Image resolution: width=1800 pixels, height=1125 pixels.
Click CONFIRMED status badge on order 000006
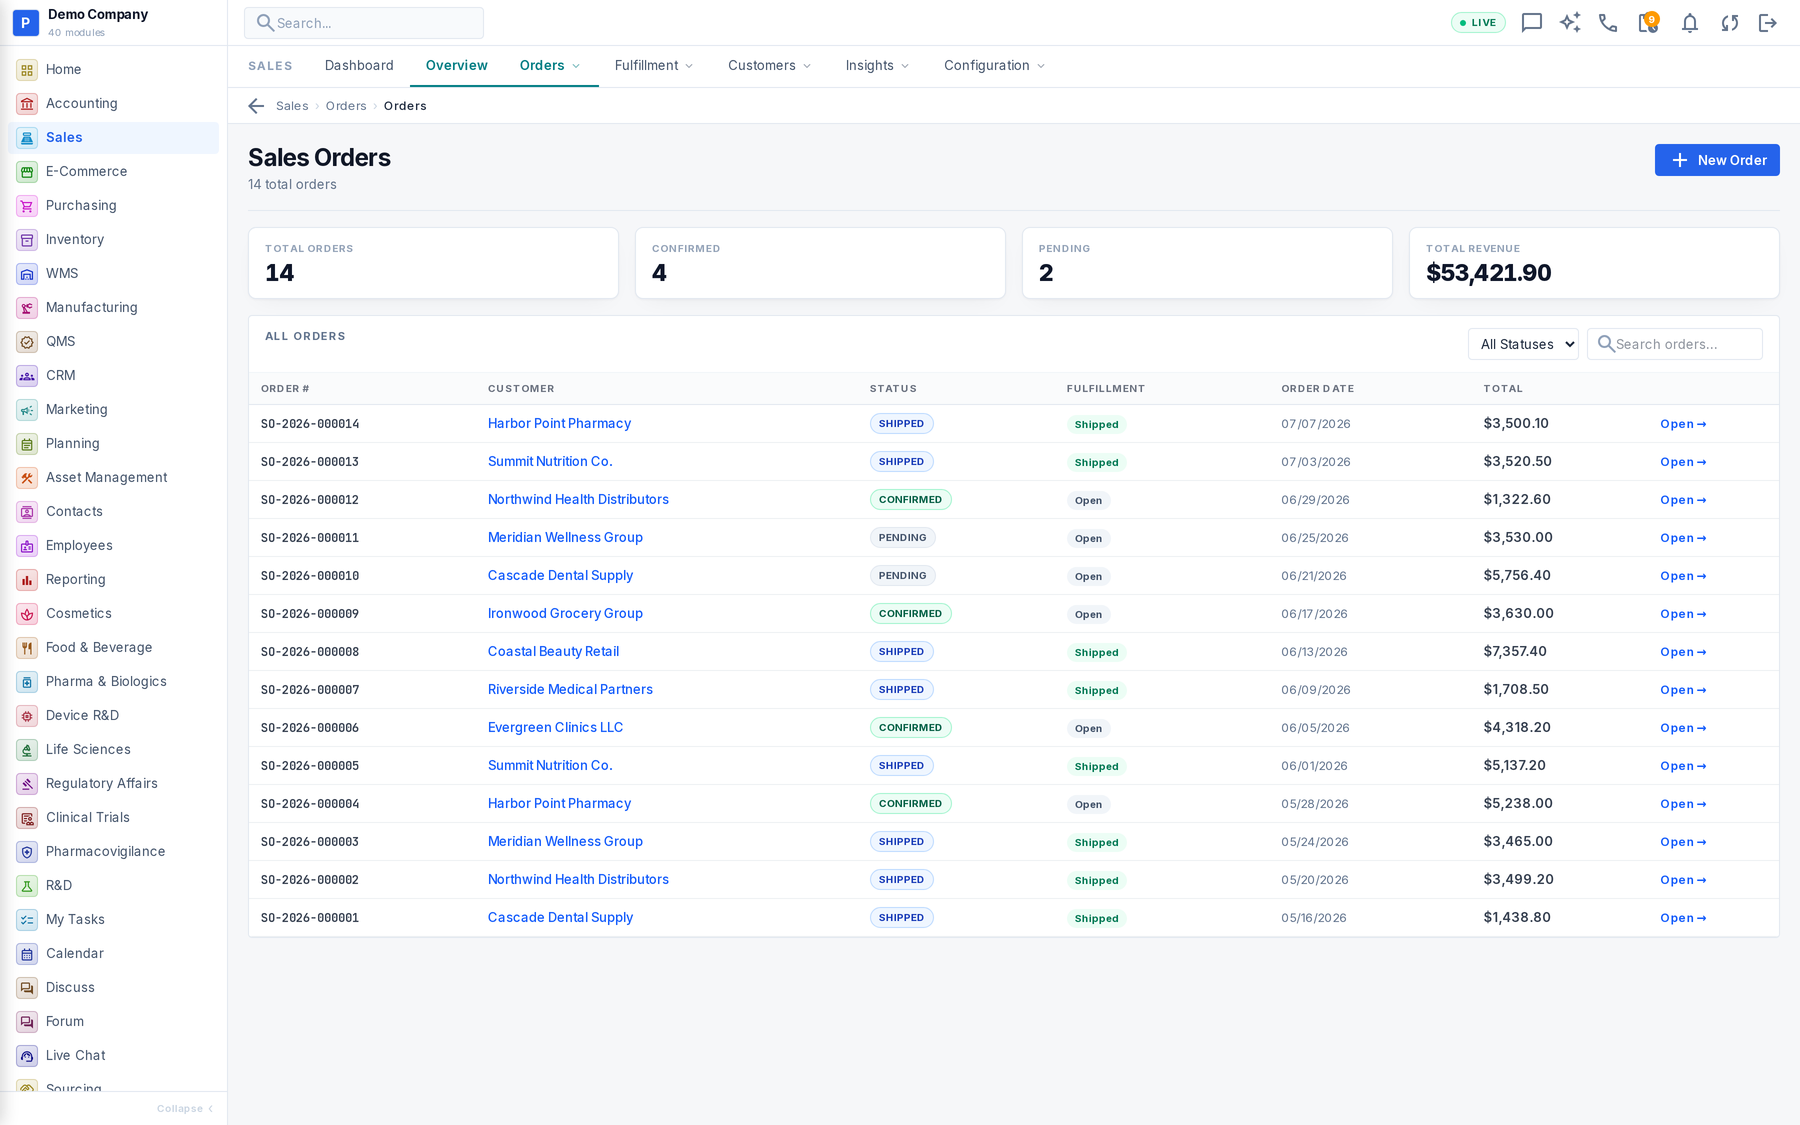point(910,728)
